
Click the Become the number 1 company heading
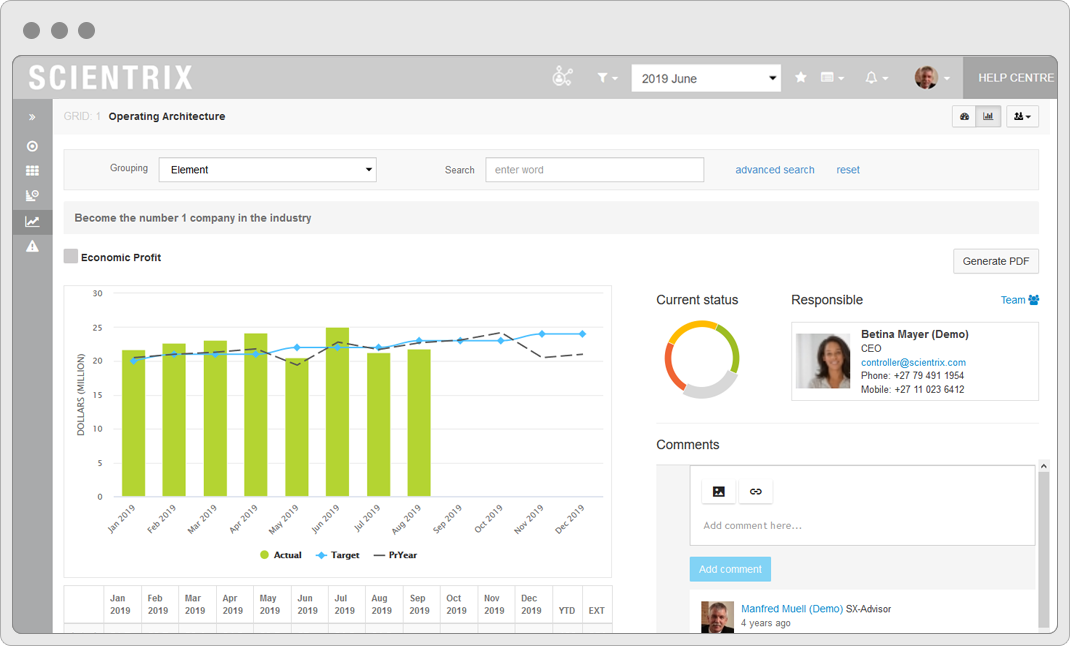pos(192,218)
